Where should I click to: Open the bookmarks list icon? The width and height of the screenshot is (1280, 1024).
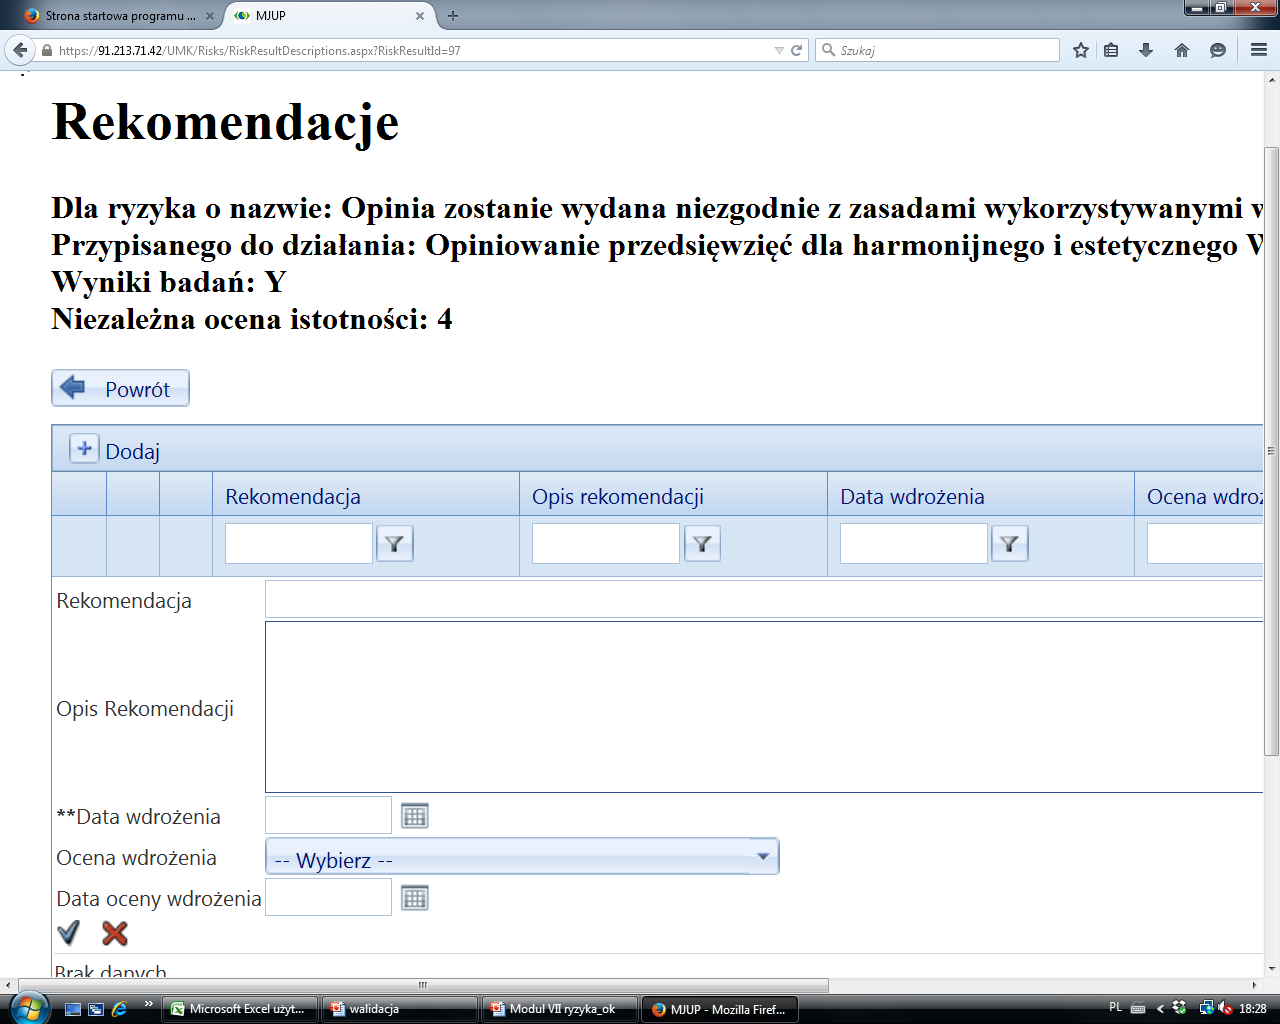[1111, 50]
